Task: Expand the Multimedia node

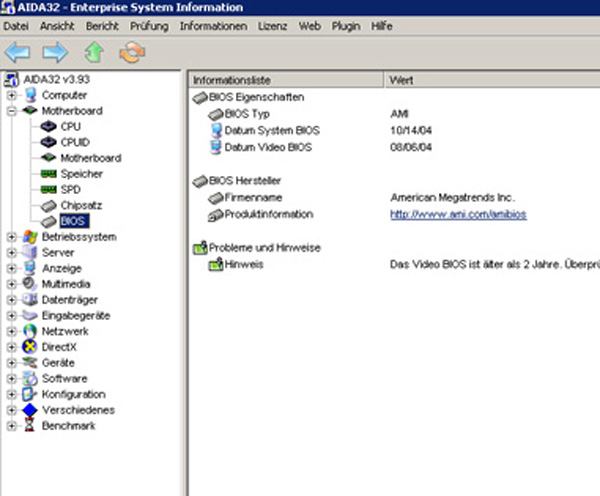Action: coord(12,284)
